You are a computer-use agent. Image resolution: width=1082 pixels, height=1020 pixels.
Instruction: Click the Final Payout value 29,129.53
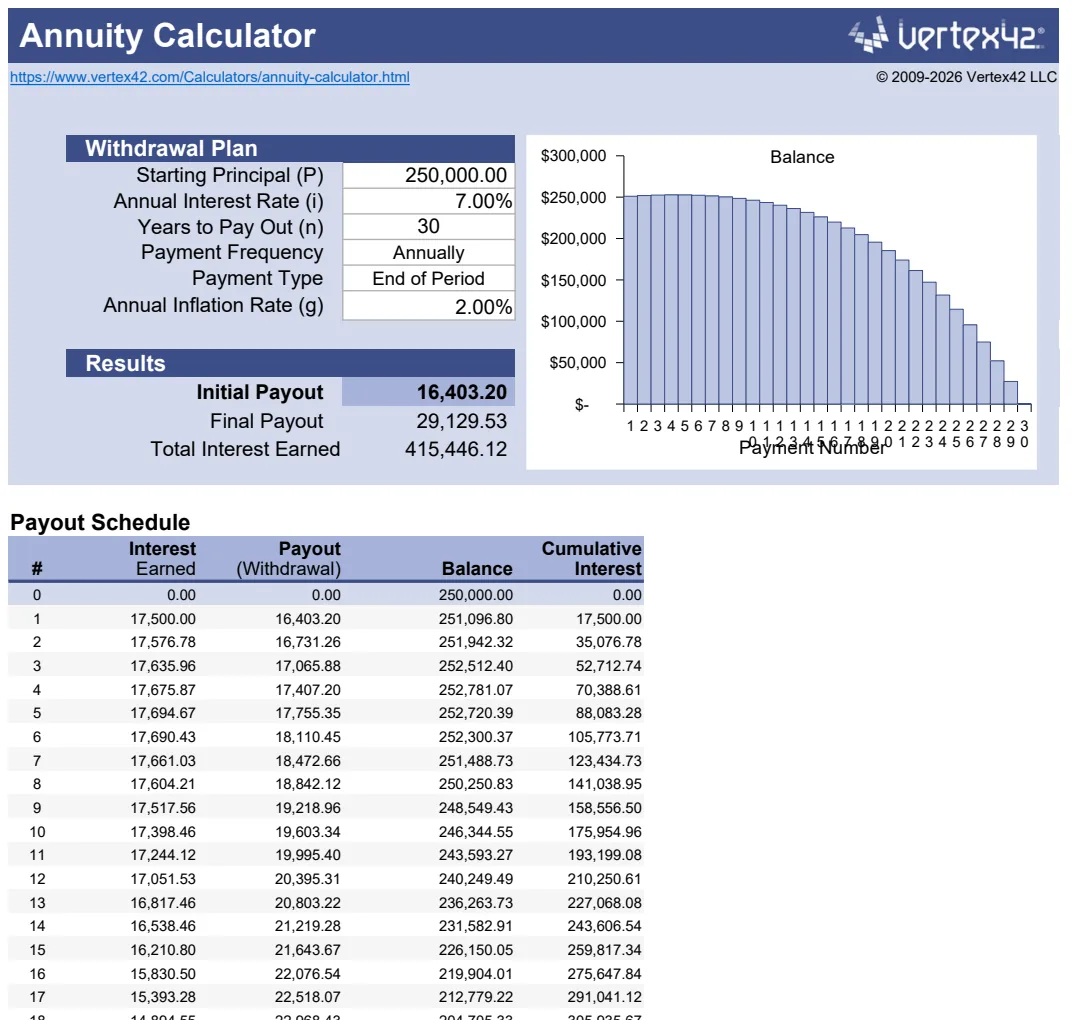461,421
